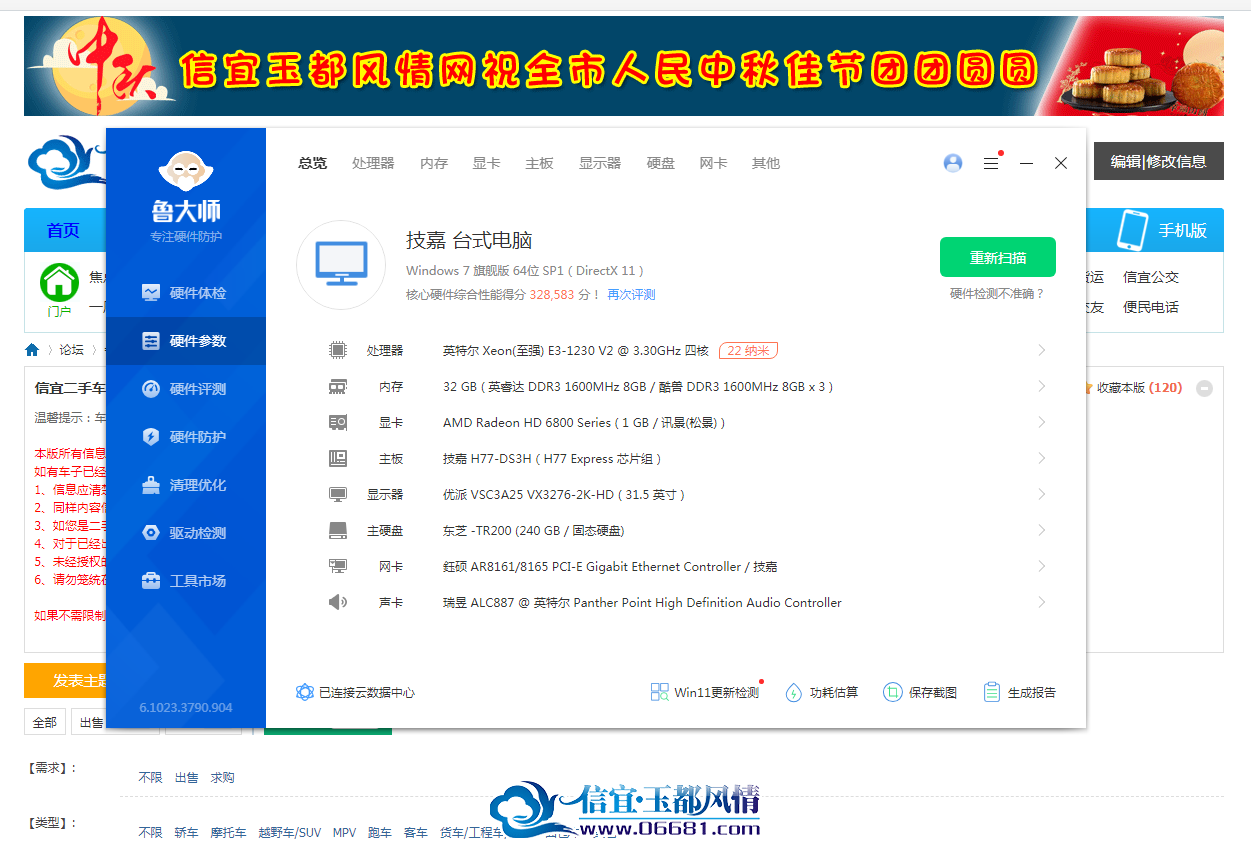Click the cloud data center gear icon
This screenshot has height=846, width=1251.
tap(305, 692)
